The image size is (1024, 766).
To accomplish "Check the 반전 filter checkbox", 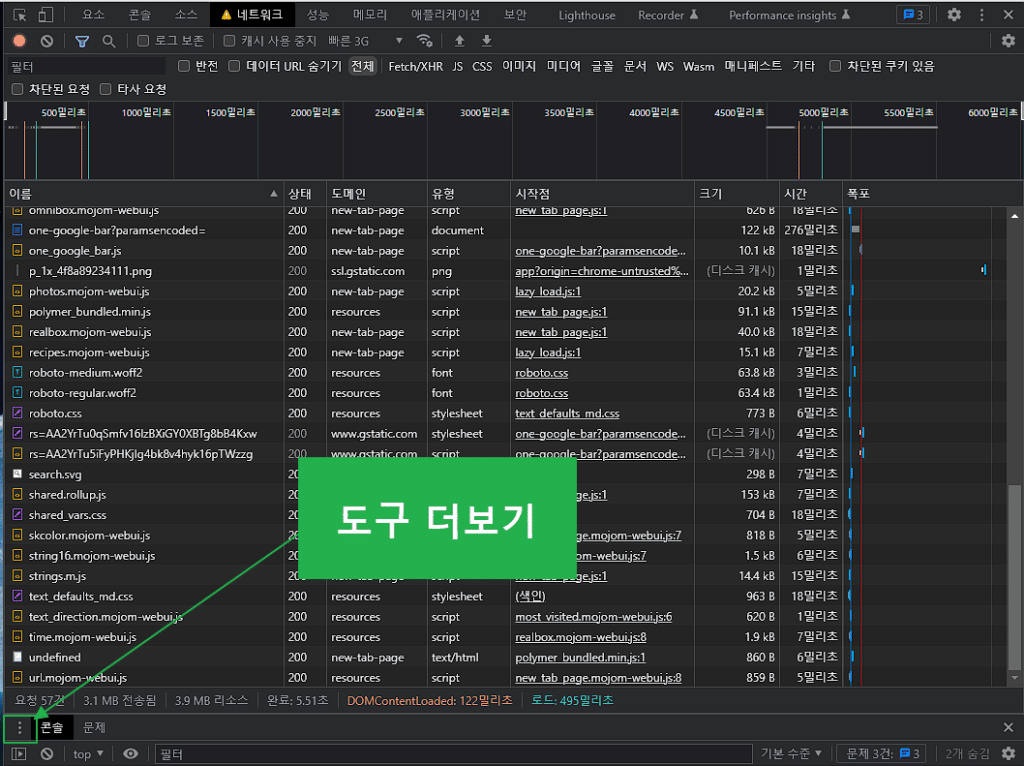I will tap(184, 66).
